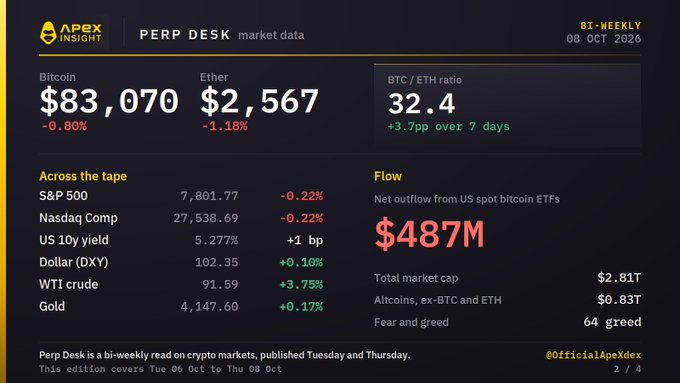Click the 2 / 4 page indicator
The image size is (680, 383).
click(x=627, y=369)
